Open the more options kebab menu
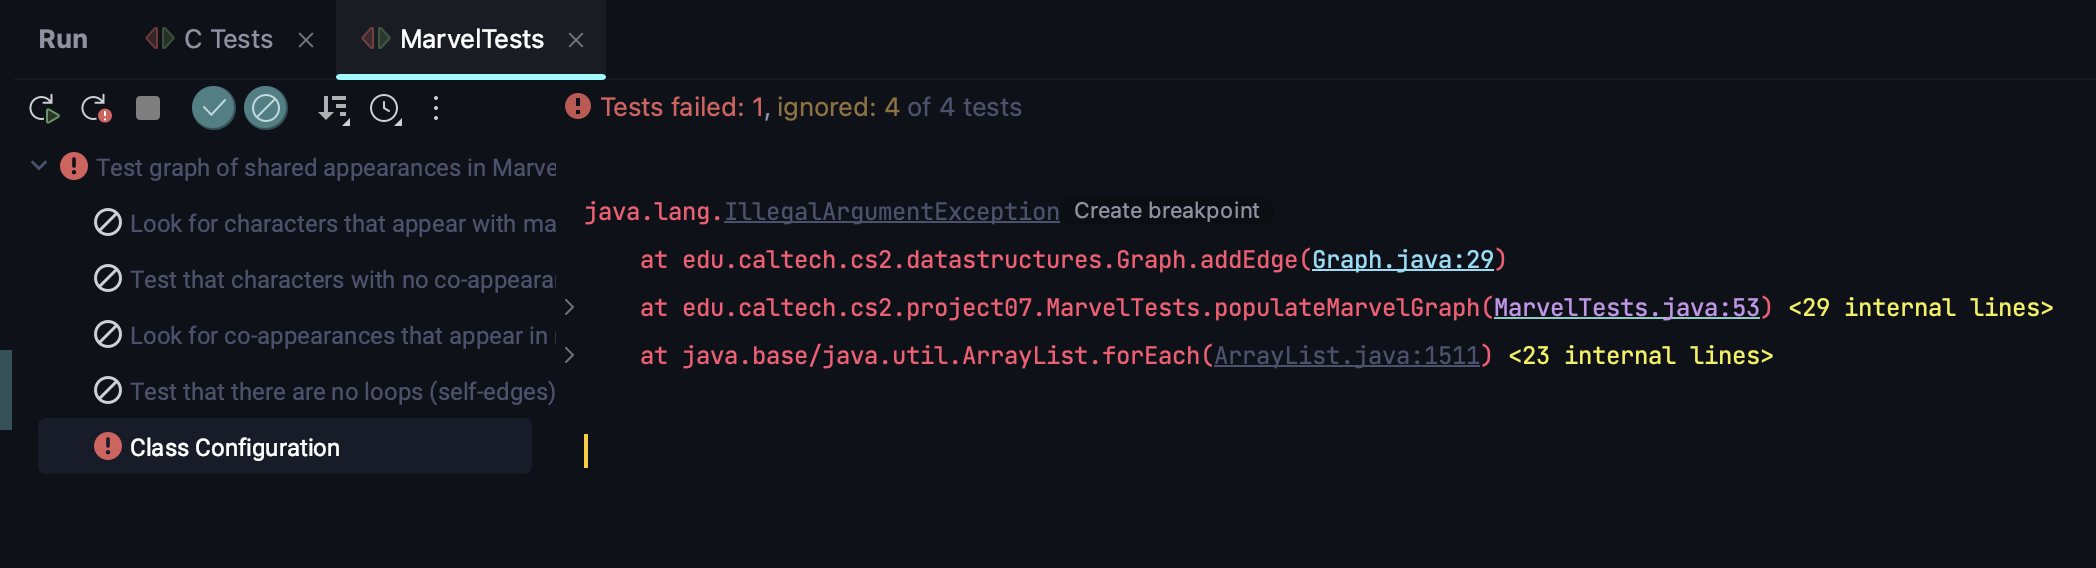Viewport: 2096px width, 568px height. 436,108
